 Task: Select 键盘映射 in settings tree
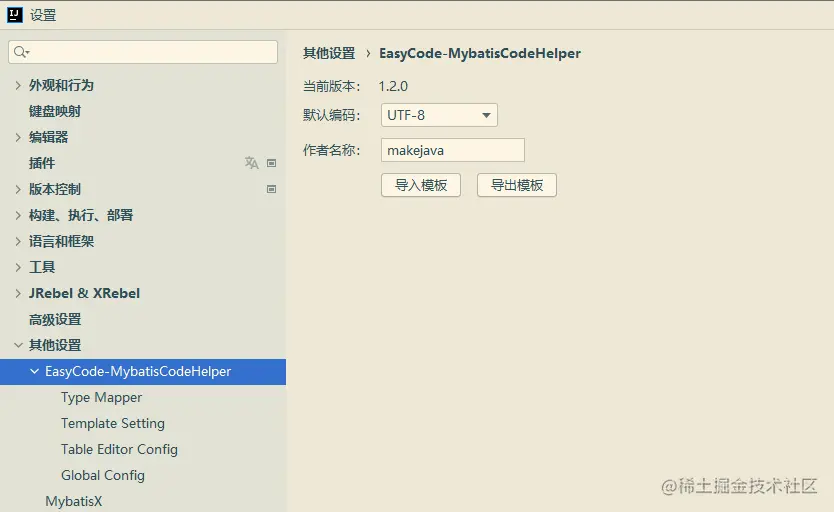(55, 111)
